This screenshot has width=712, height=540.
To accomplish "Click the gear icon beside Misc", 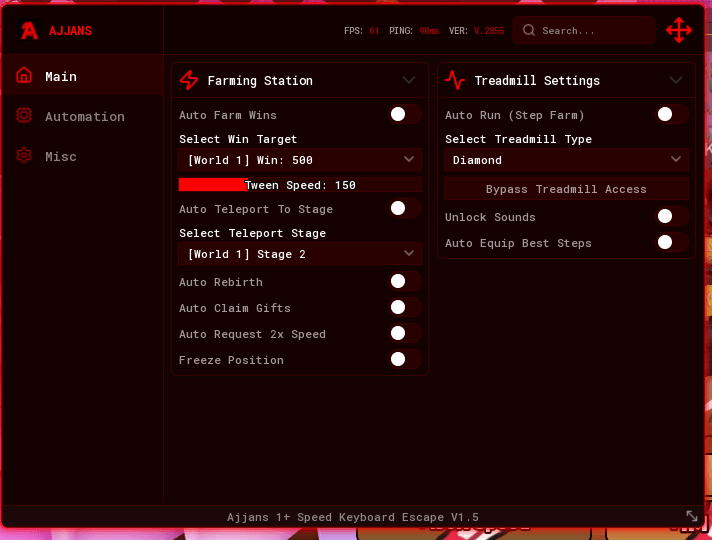I will pos(24,156).
